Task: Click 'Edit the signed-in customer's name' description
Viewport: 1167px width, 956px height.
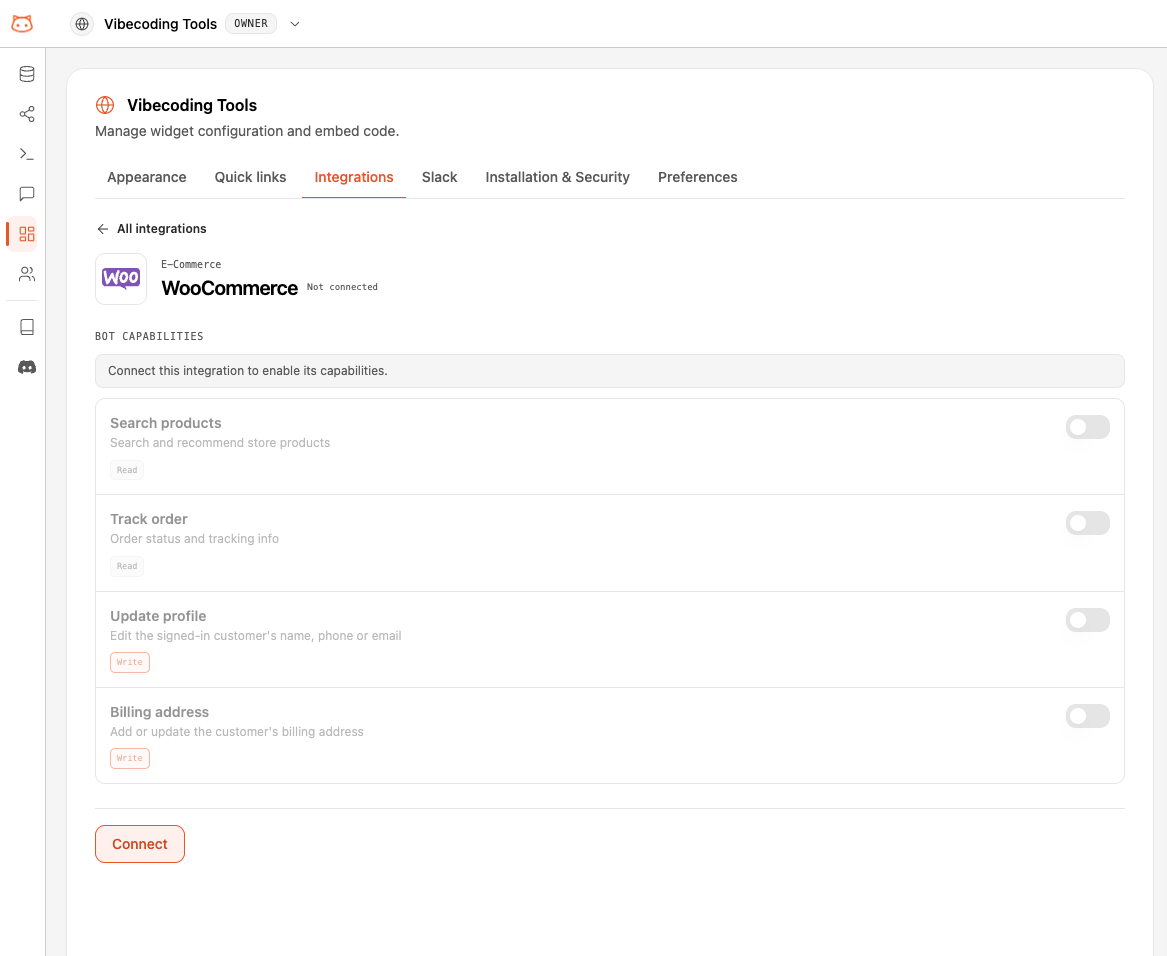Action: coord(256,636)
